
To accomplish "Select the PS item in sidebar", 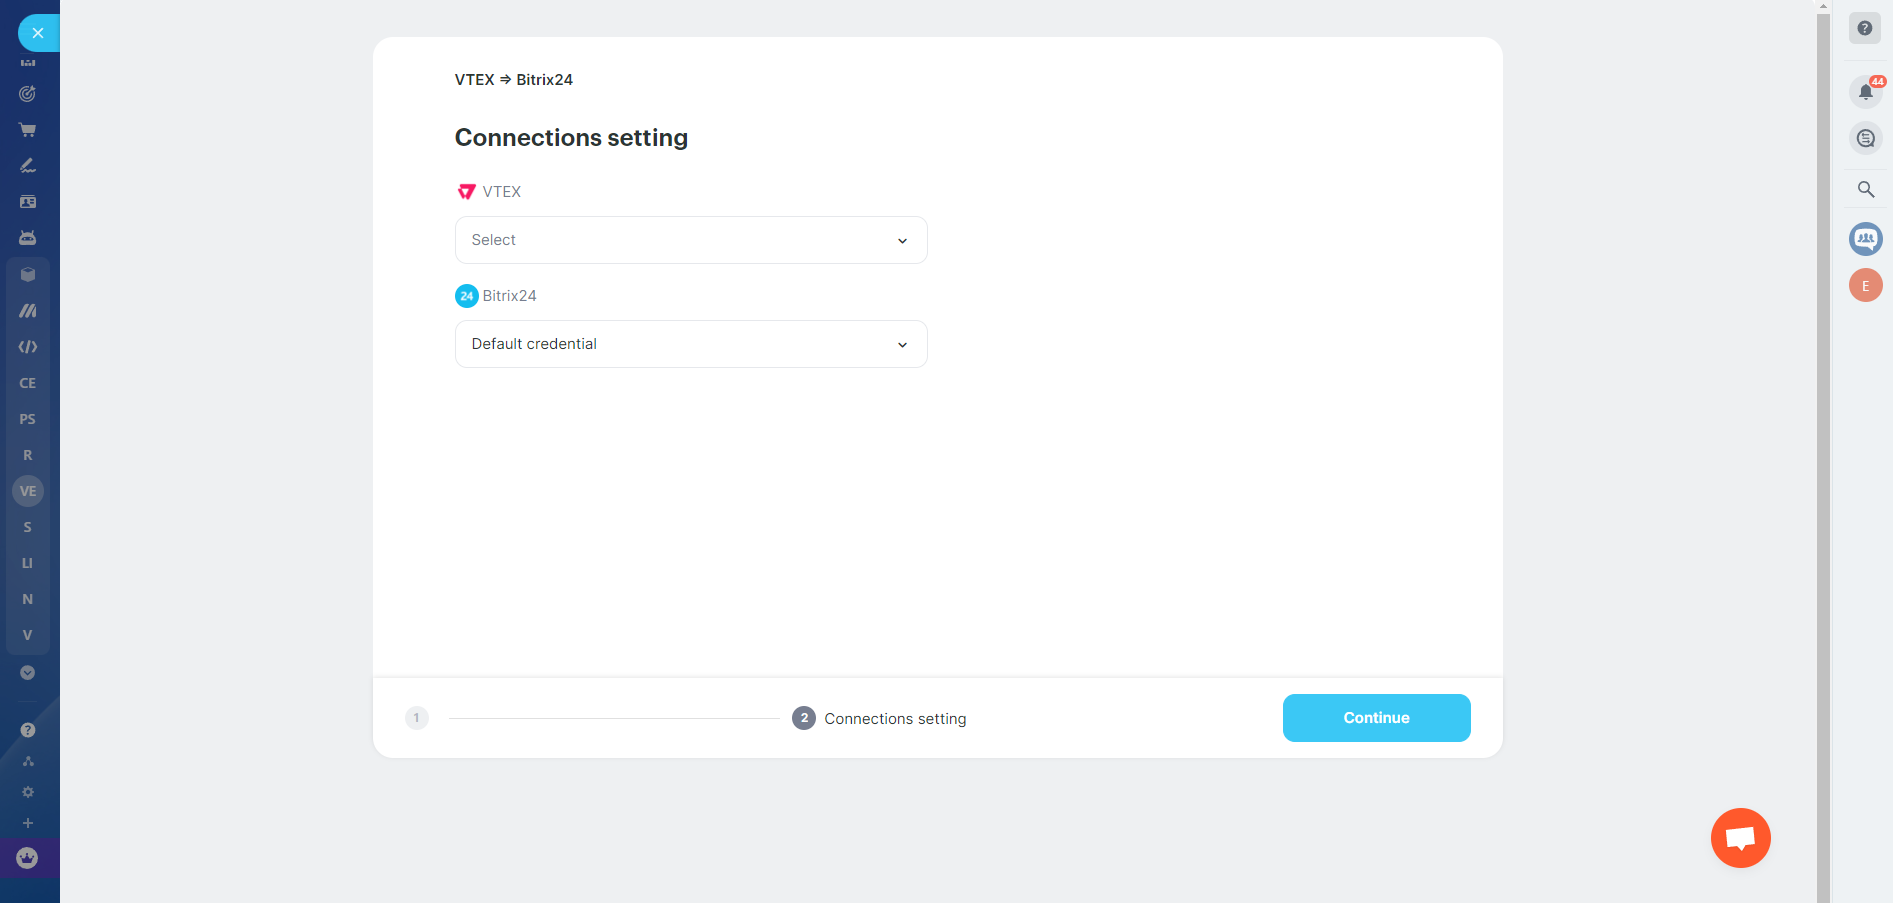I will (28, 419).
